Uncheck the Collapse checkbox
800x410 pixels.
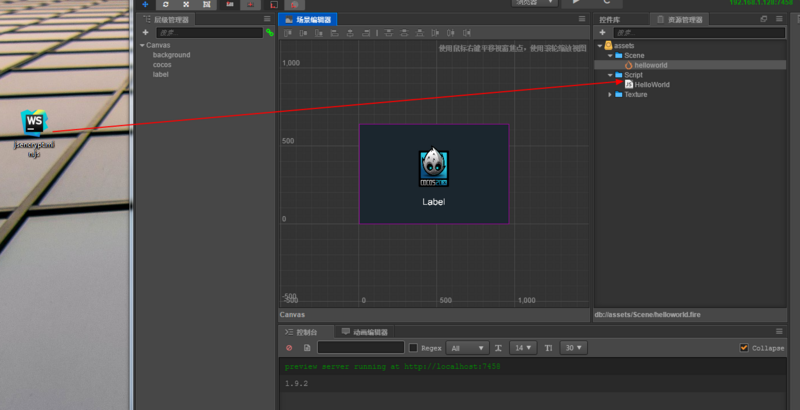point(744,348)
